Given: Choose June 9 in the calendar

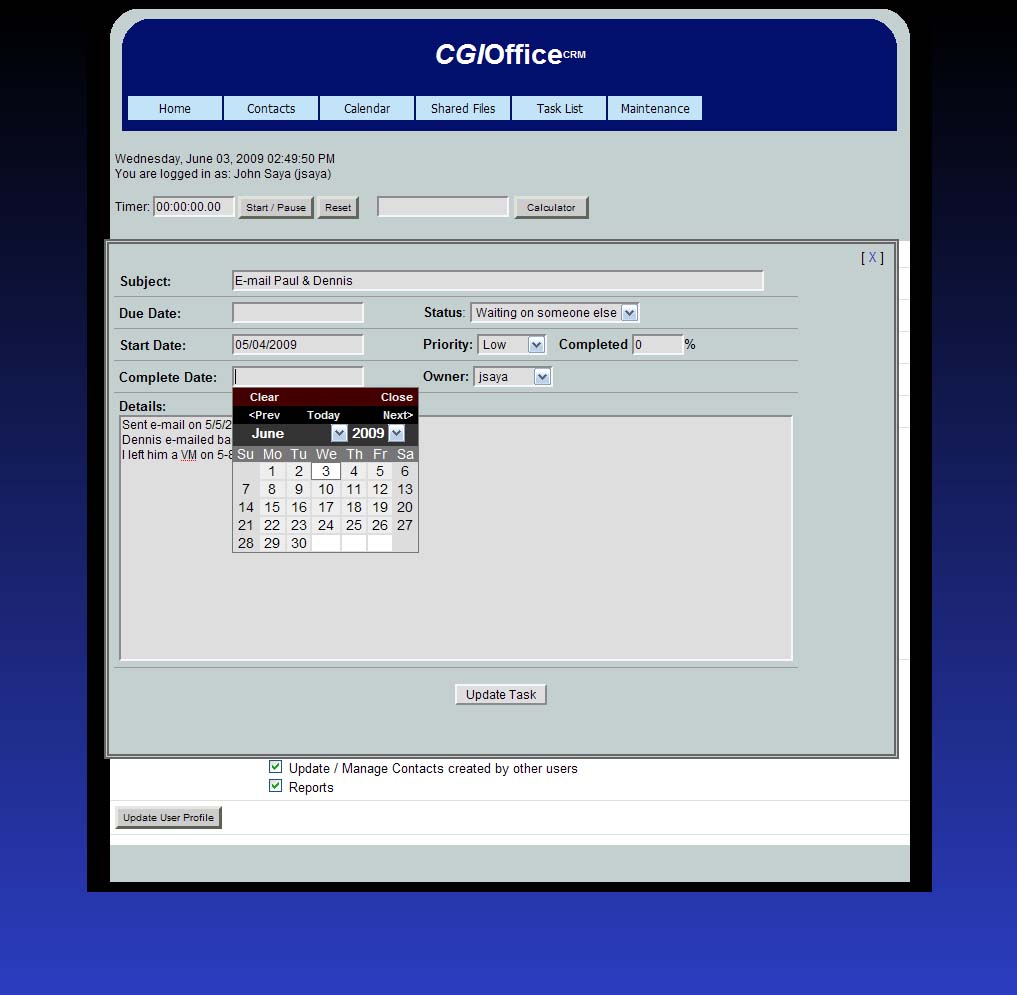Looking at the screenshot, I should click(x=299, y=489).
